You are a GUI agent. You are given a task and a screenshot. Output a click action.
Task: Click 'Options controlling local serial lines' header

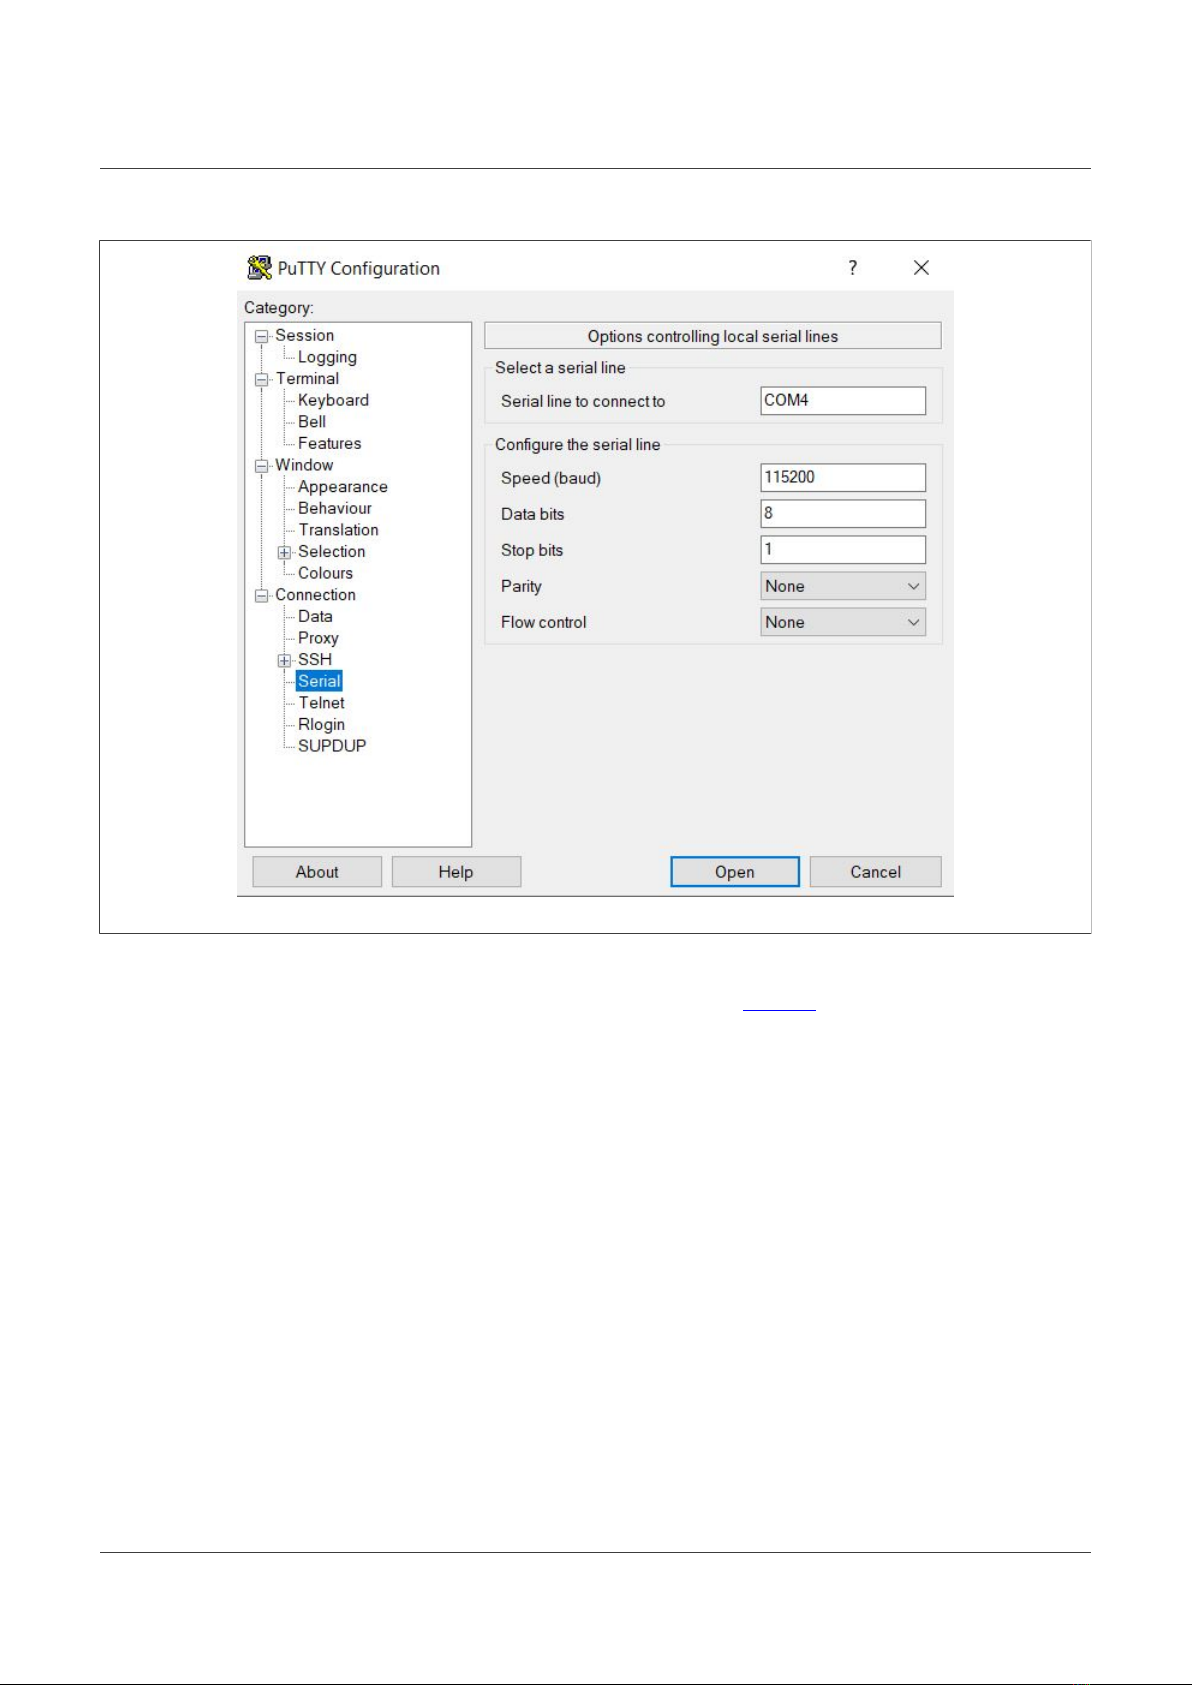pos(713,336)
